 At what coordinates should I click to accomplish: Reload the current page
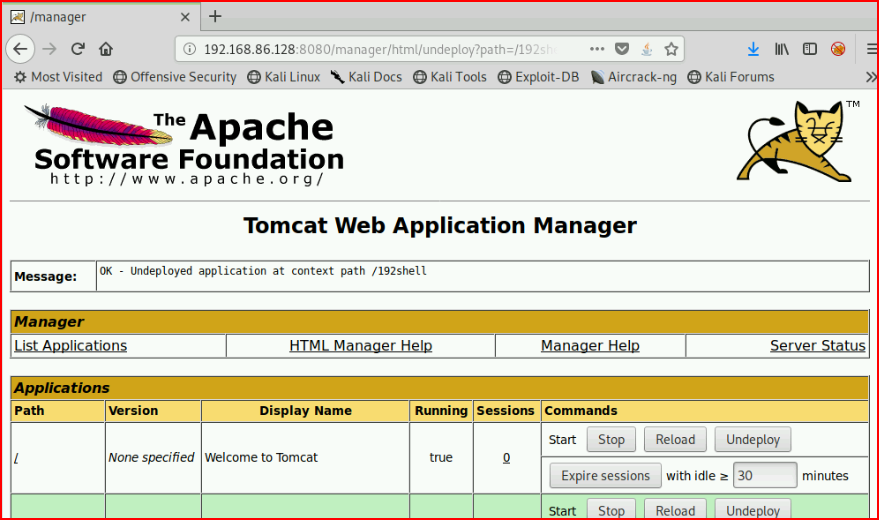tap(77, 49)
